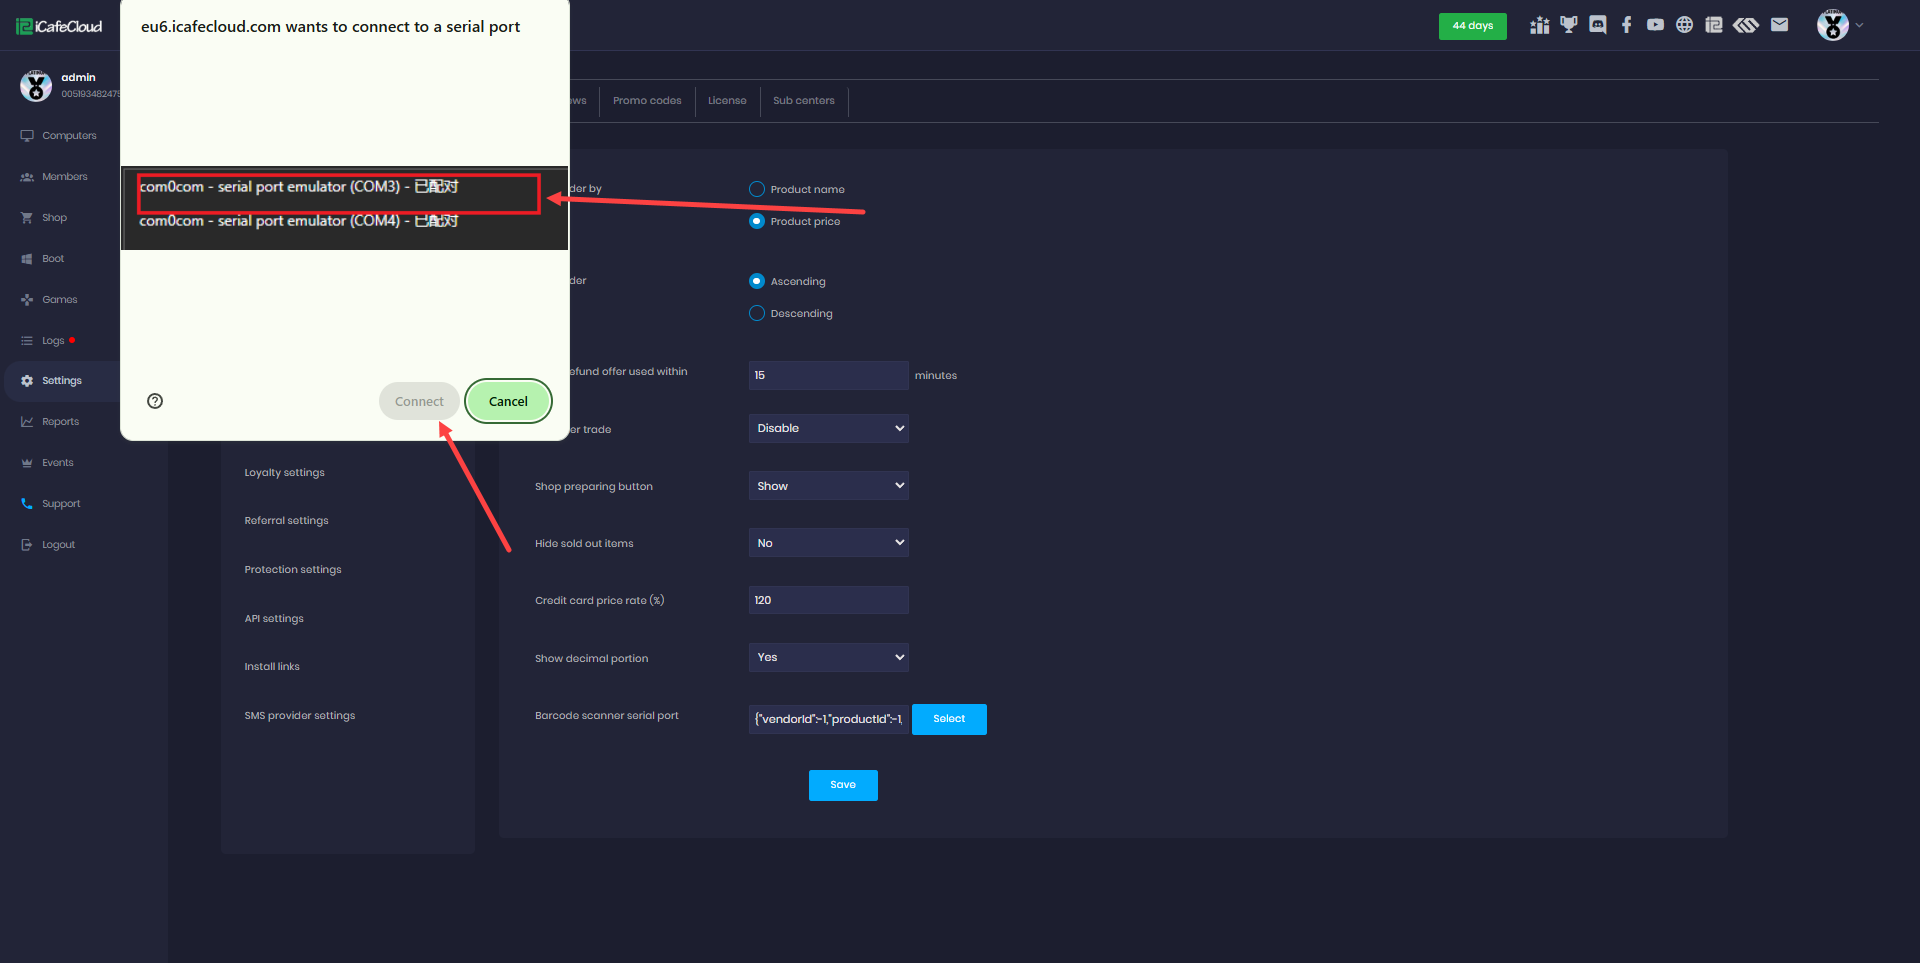This screenshot has width=1920, height=963.
Task: Click the help question mark in the dialog
Action: pos(155,401)
